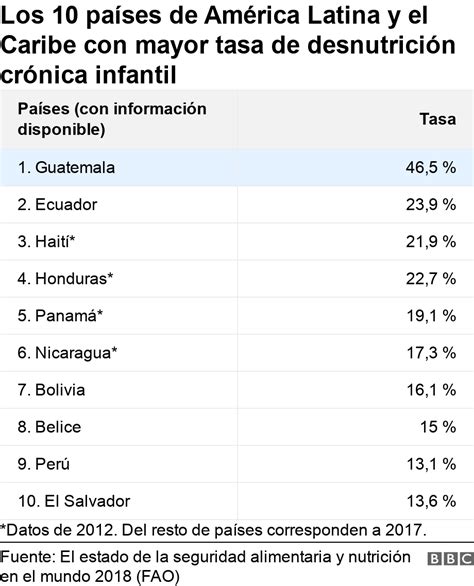Select the Honduras table row
474x586 pixels.
pos(237,278)
